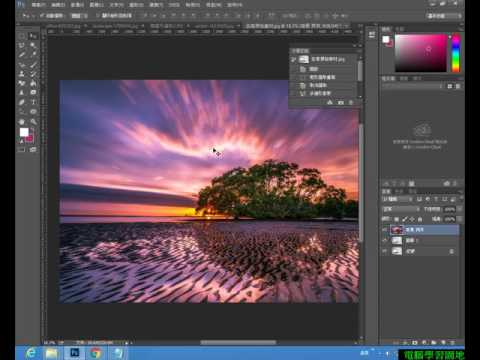Select the last history state row

click(322, 94)
